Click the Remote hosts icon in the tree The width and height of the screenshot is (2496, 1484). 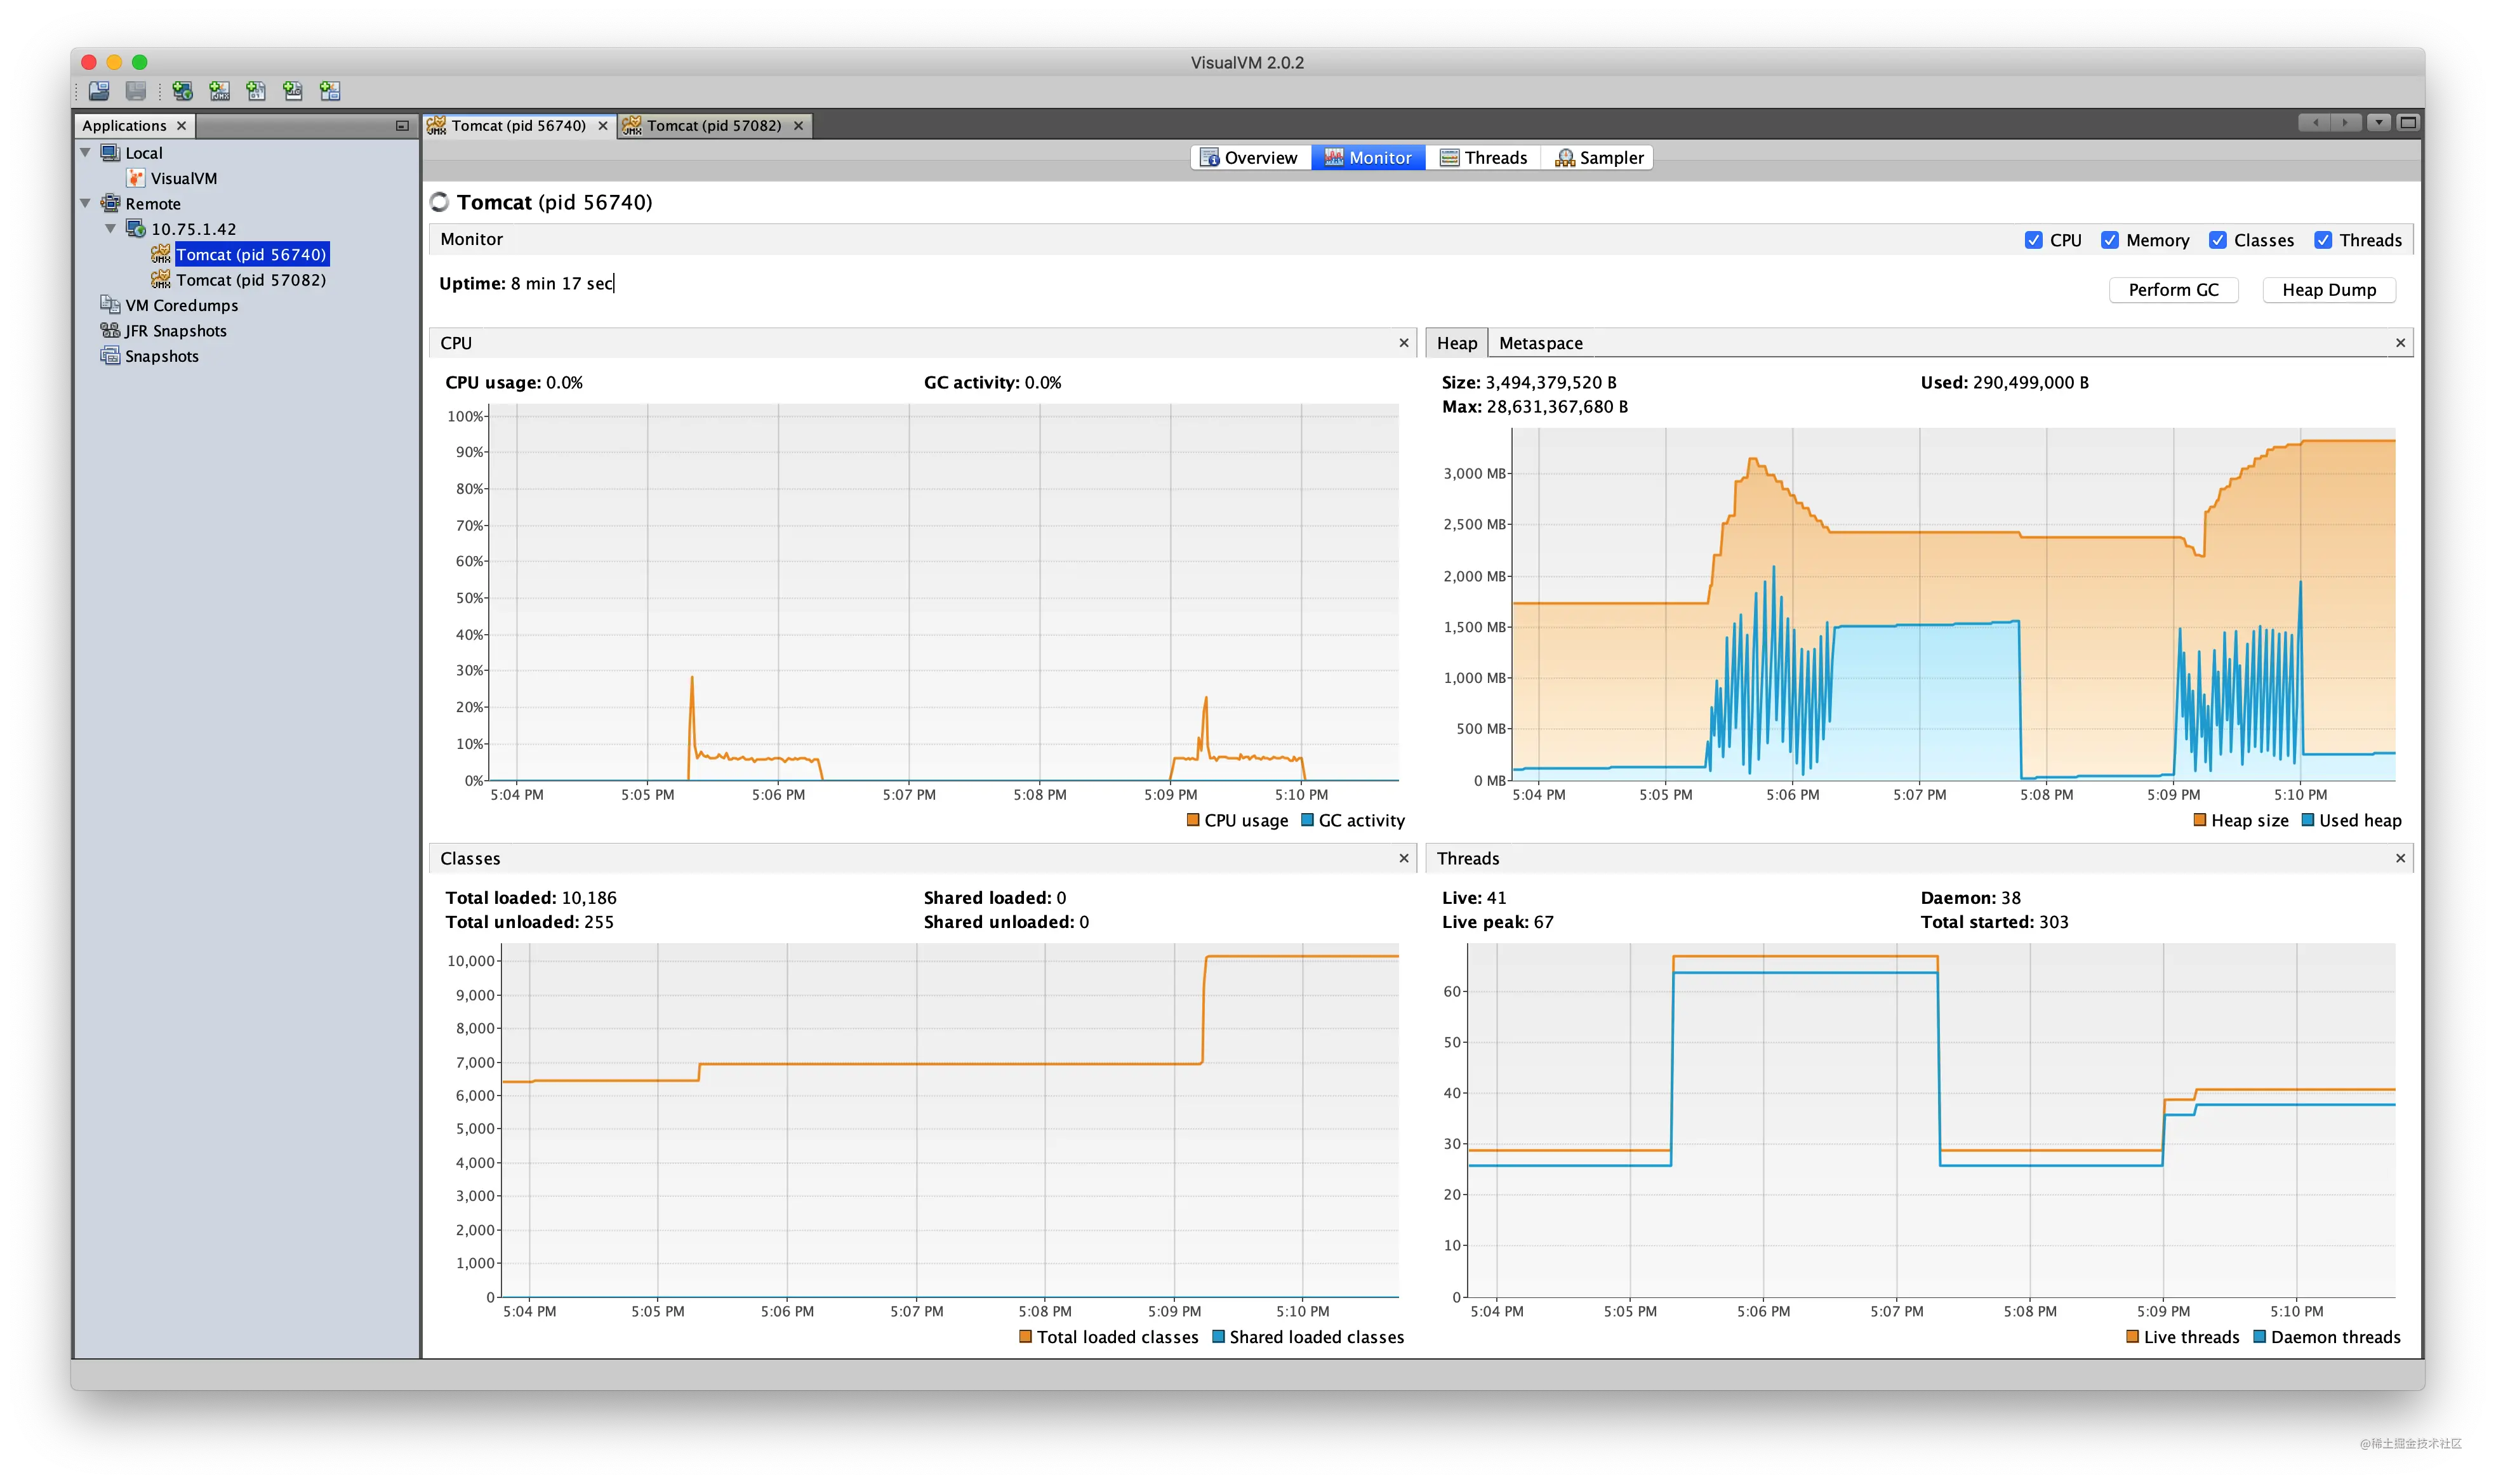pos(110,204)
